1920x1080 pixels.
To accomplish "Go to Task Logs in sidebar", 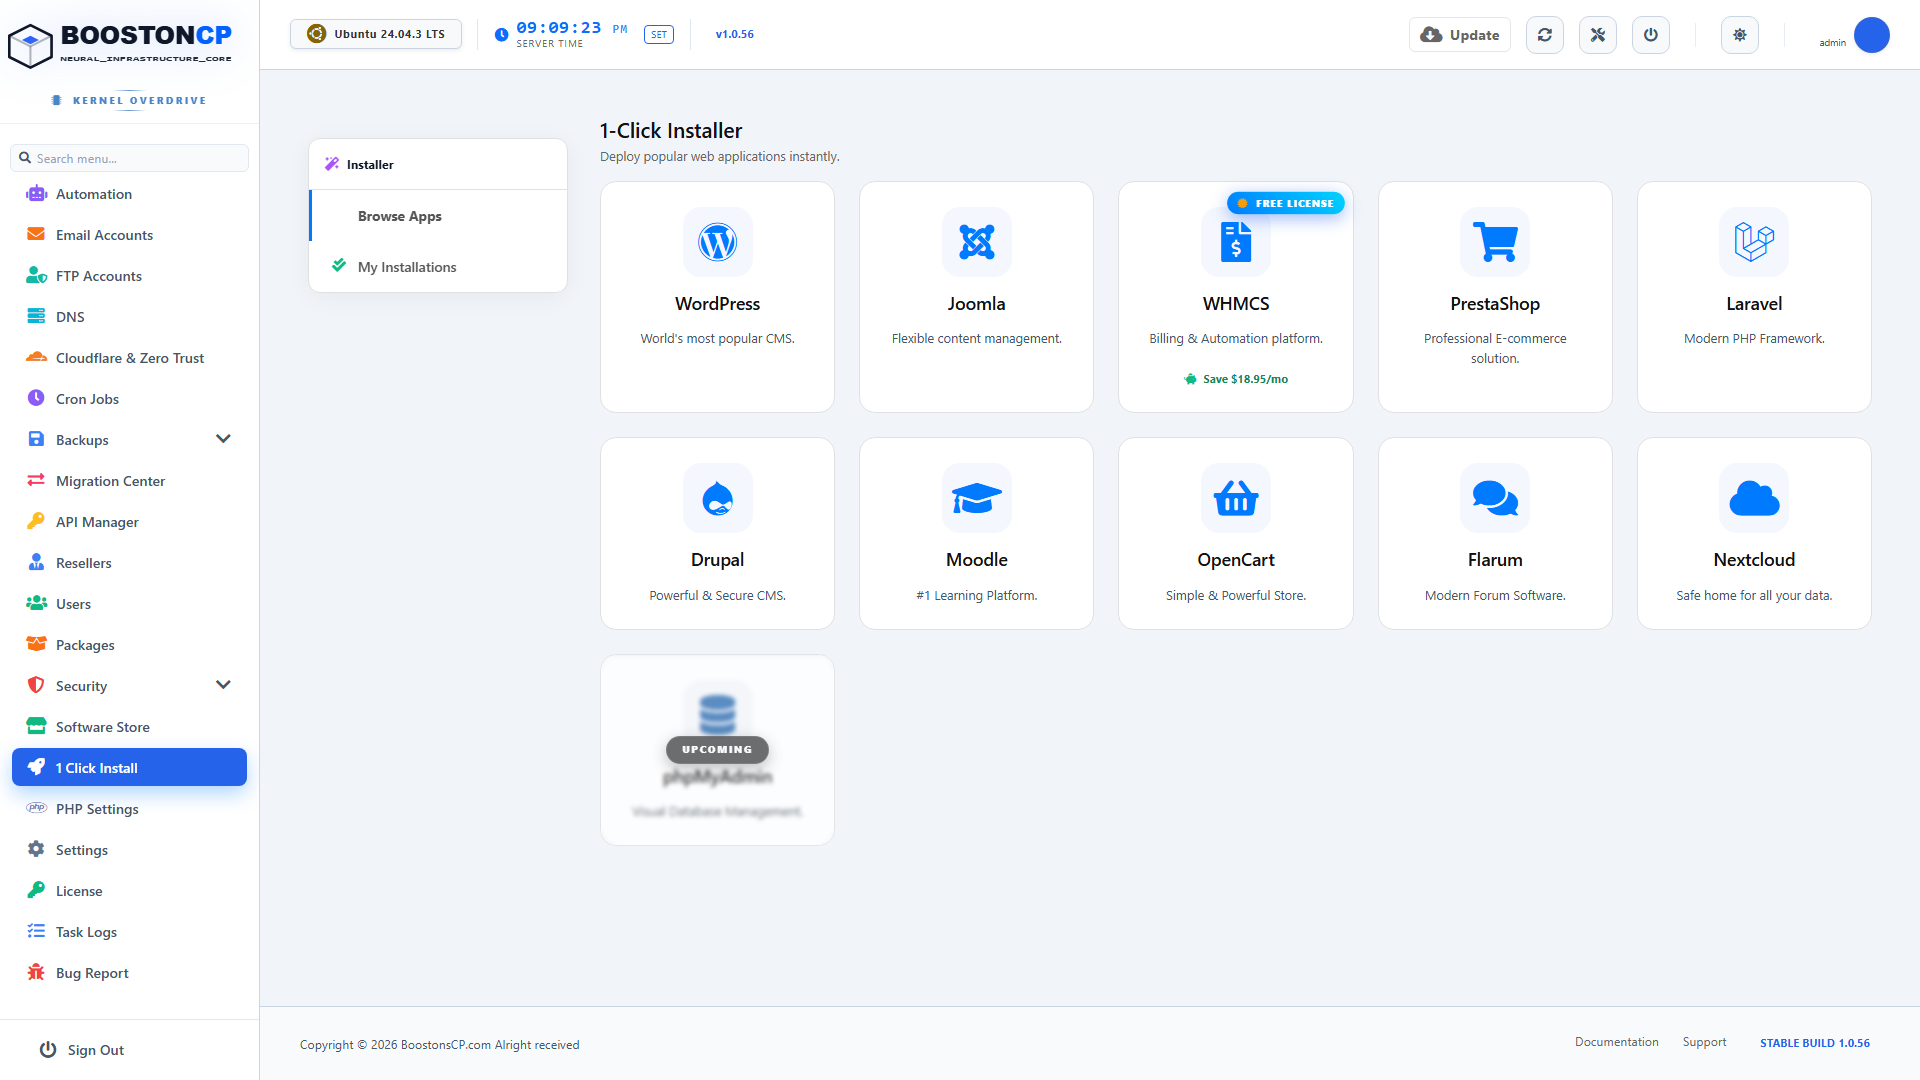I will tap(129, 932).
